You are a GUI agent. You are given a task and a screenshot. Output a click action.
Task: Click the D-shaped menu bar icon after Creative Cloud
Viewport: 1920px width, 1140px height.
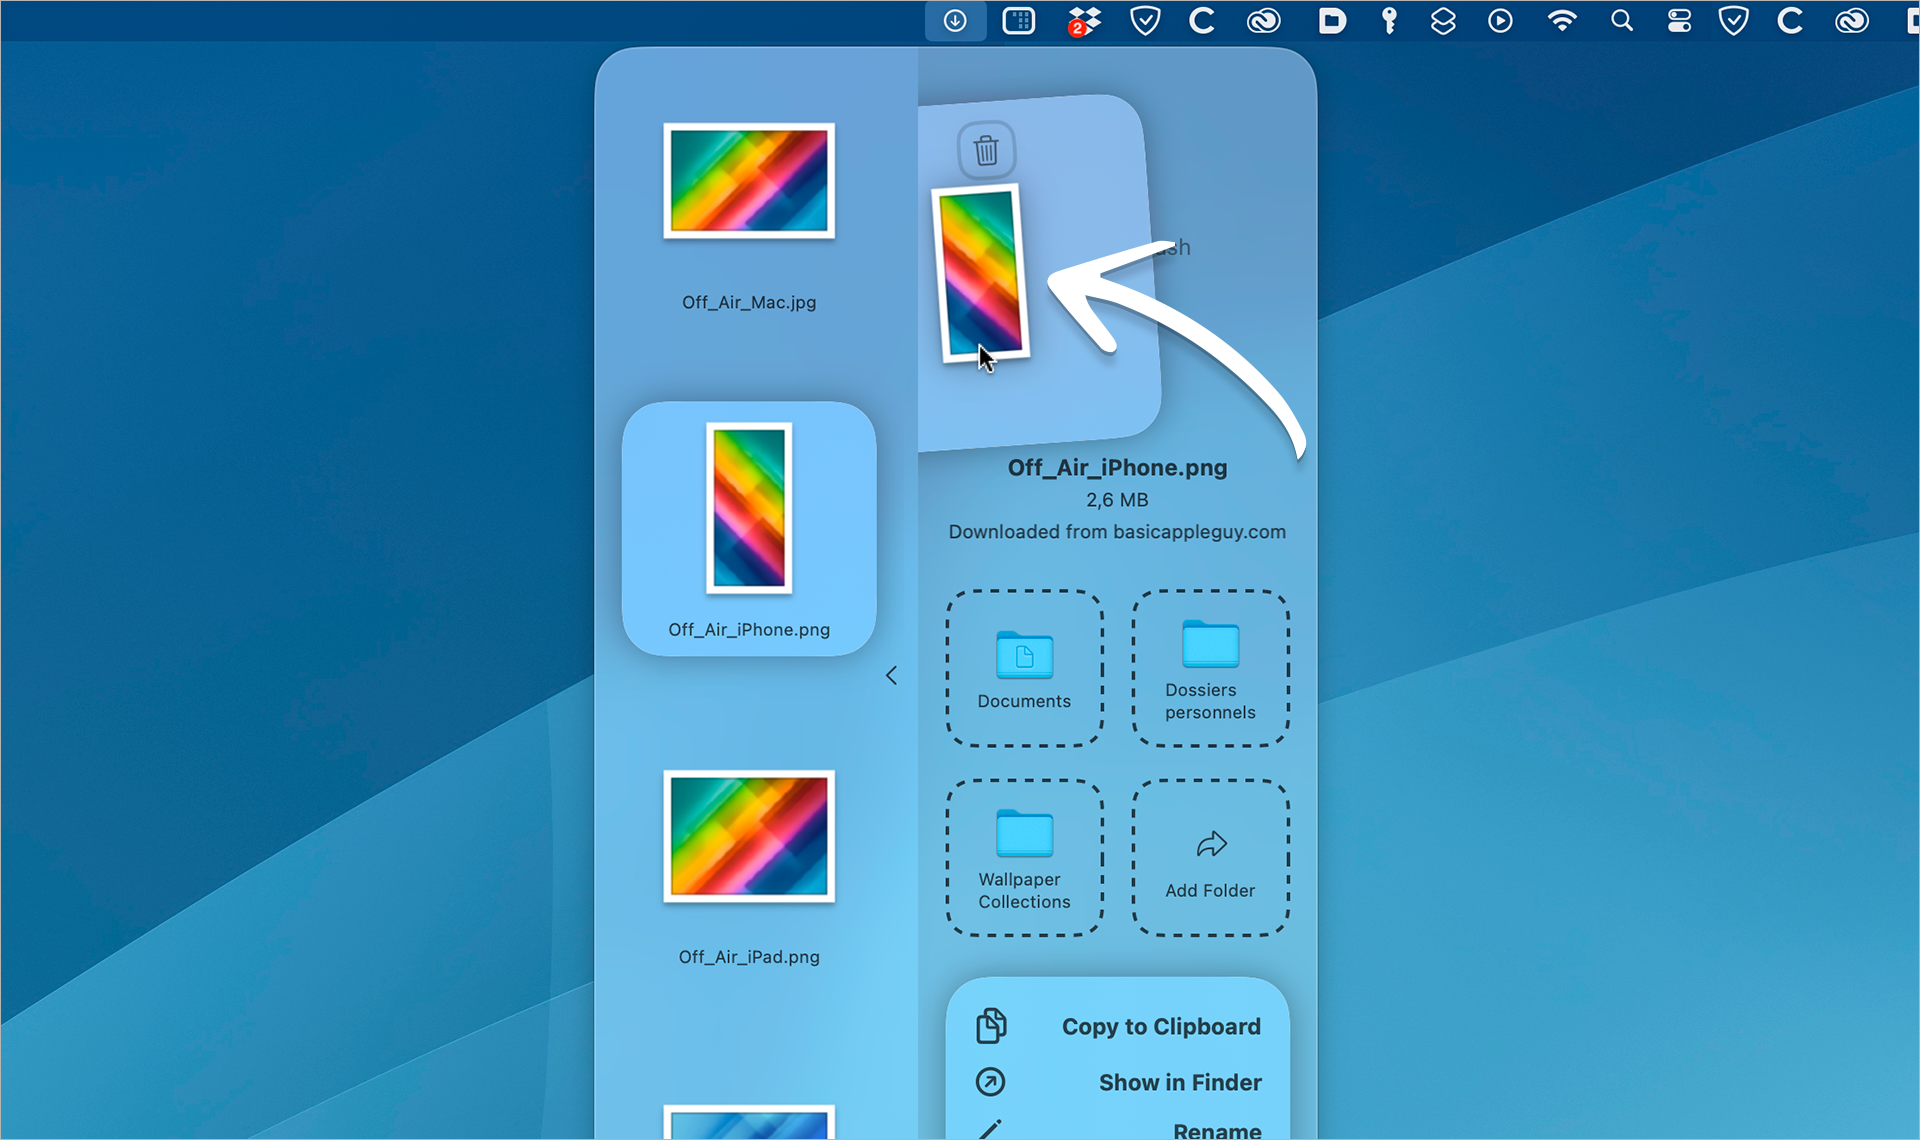coord(1331,21)
